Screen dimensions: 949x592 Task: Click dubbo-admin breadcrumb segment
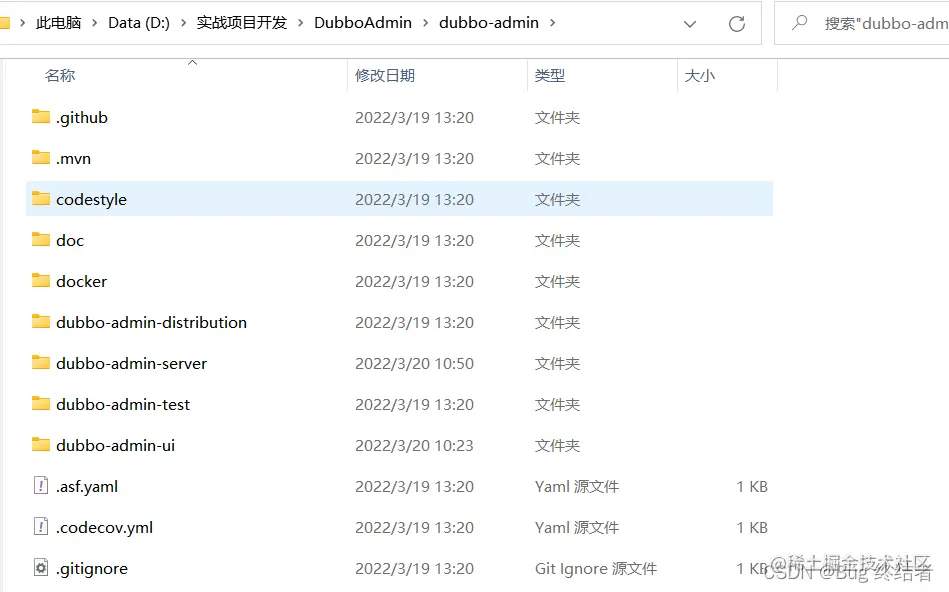coord(489,23)
